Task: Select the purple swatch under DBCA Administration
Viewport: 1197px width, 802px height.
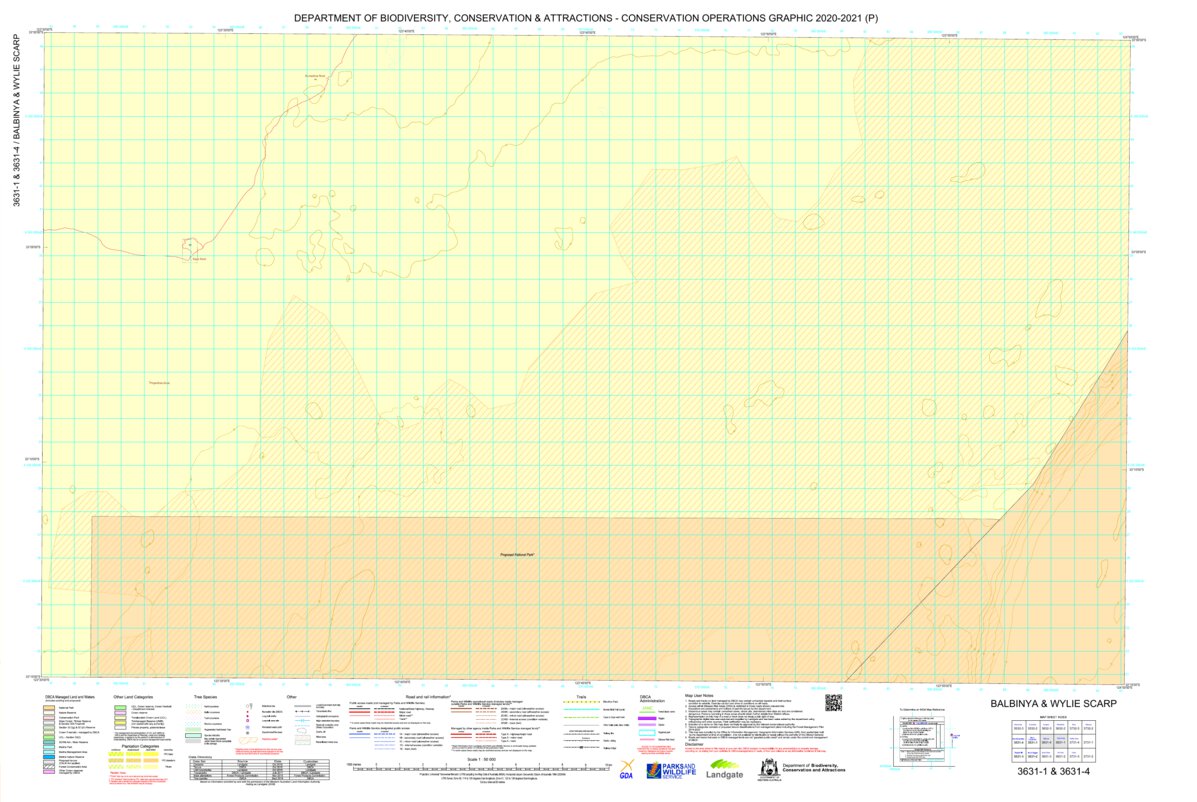Action: pos(647,718)
